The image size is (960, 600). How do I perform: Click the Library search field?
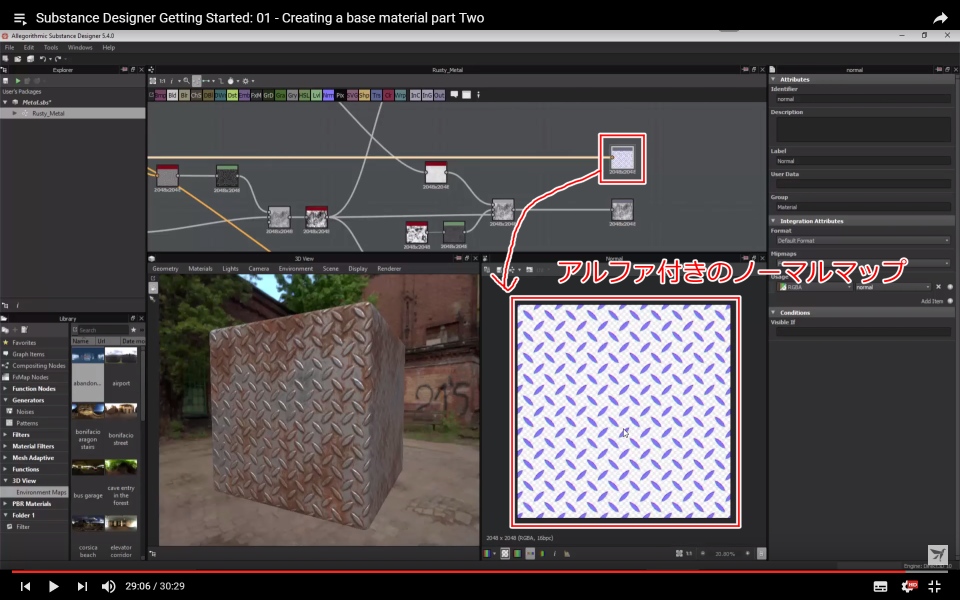pos(103,330)
